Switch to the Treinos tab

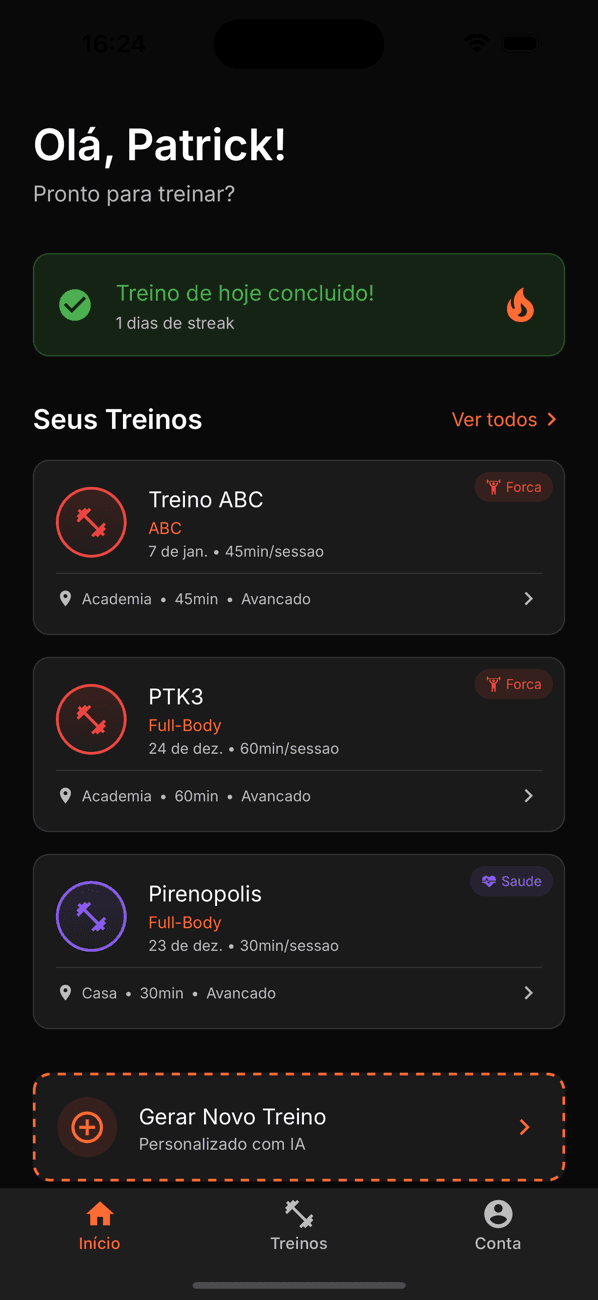298,1225
